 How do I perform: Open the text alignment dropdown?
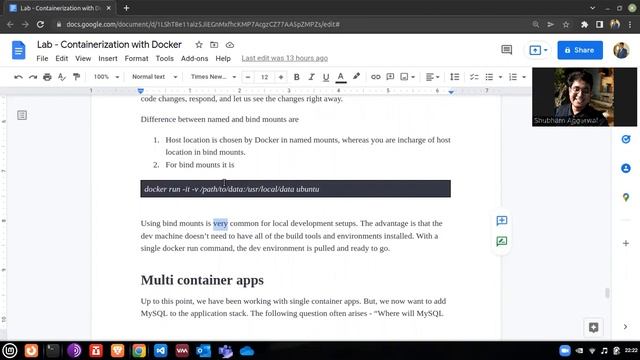(432, 77)
